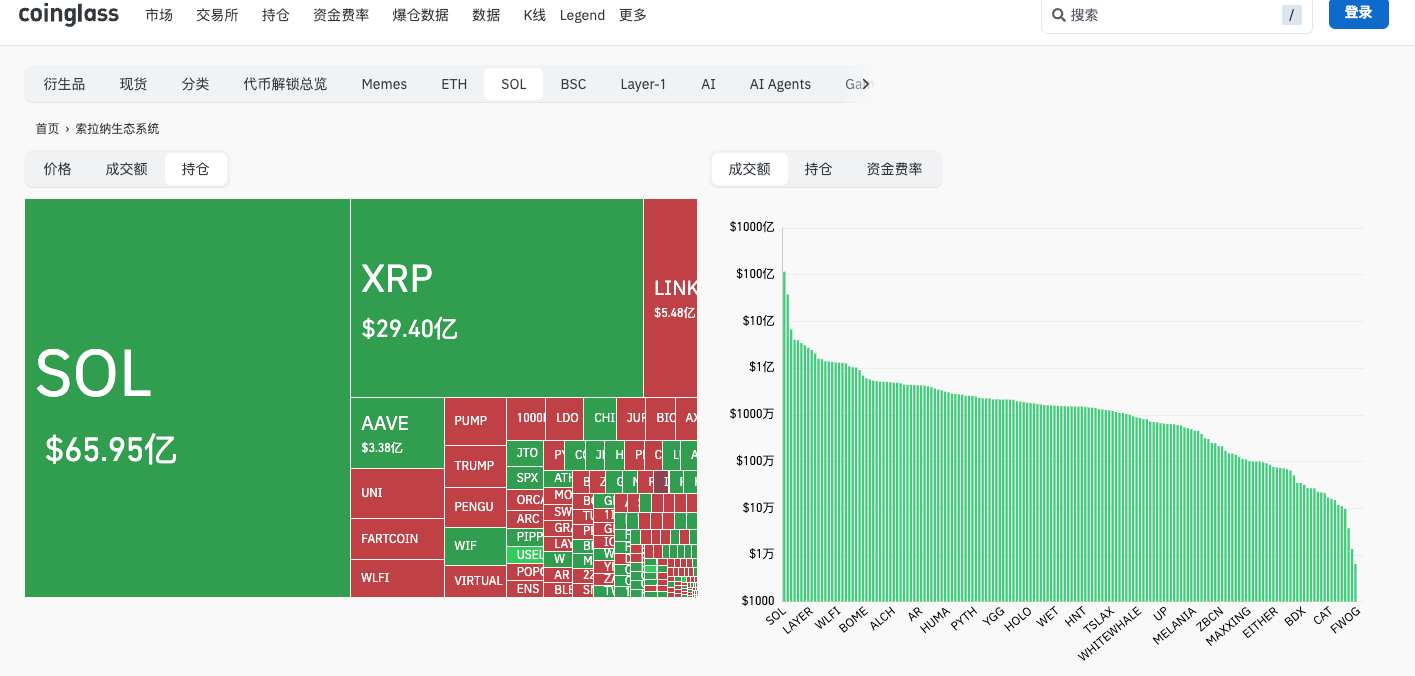Select the Layer-1 category tab
Image resolution: width=1415 pixels, height=676 pixels.
[x=643, y=84]
